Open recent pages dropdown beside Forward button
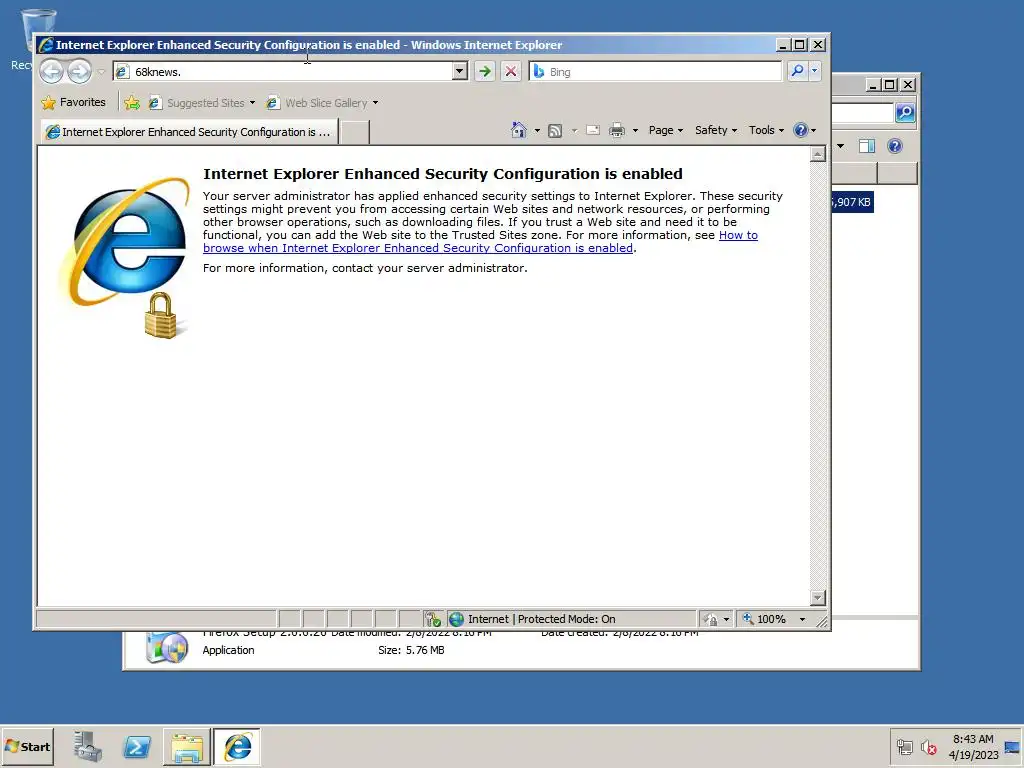 (101, 72)
